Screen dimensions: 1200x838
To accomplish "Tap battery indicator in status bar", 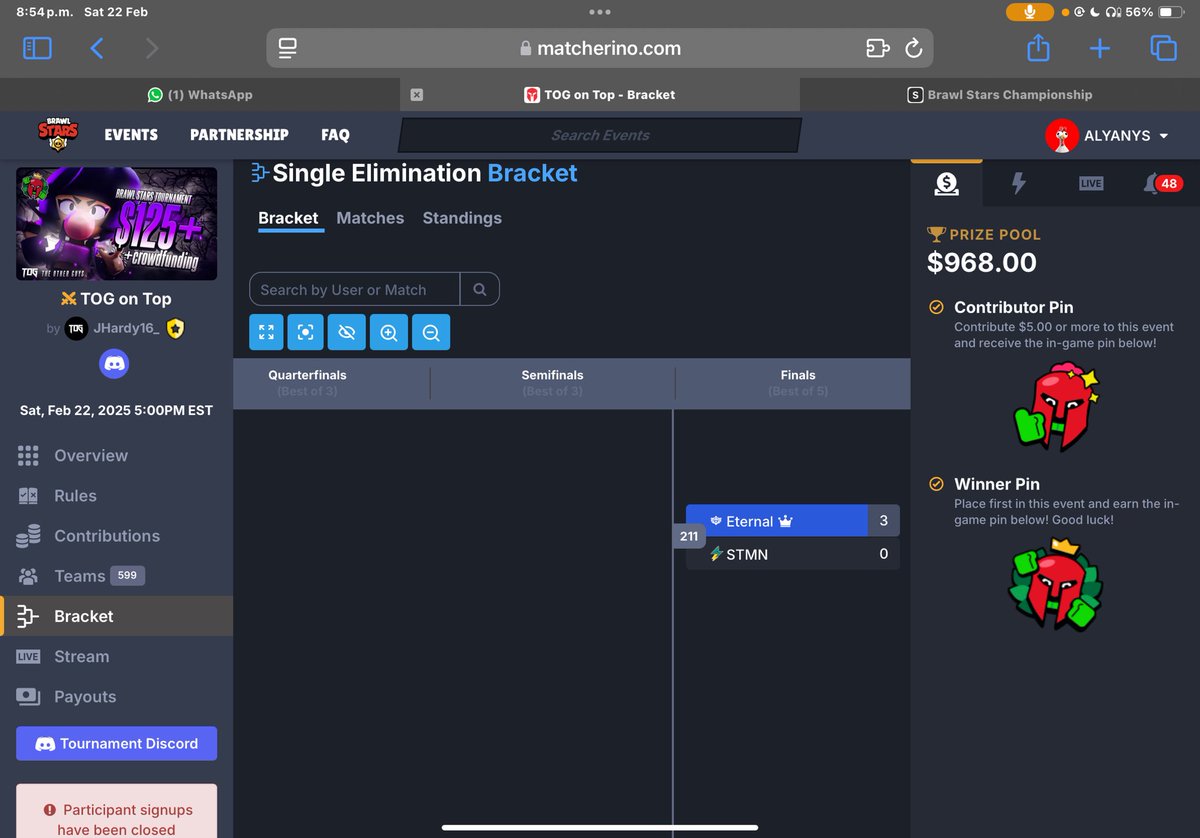I will coord(1171,12).
